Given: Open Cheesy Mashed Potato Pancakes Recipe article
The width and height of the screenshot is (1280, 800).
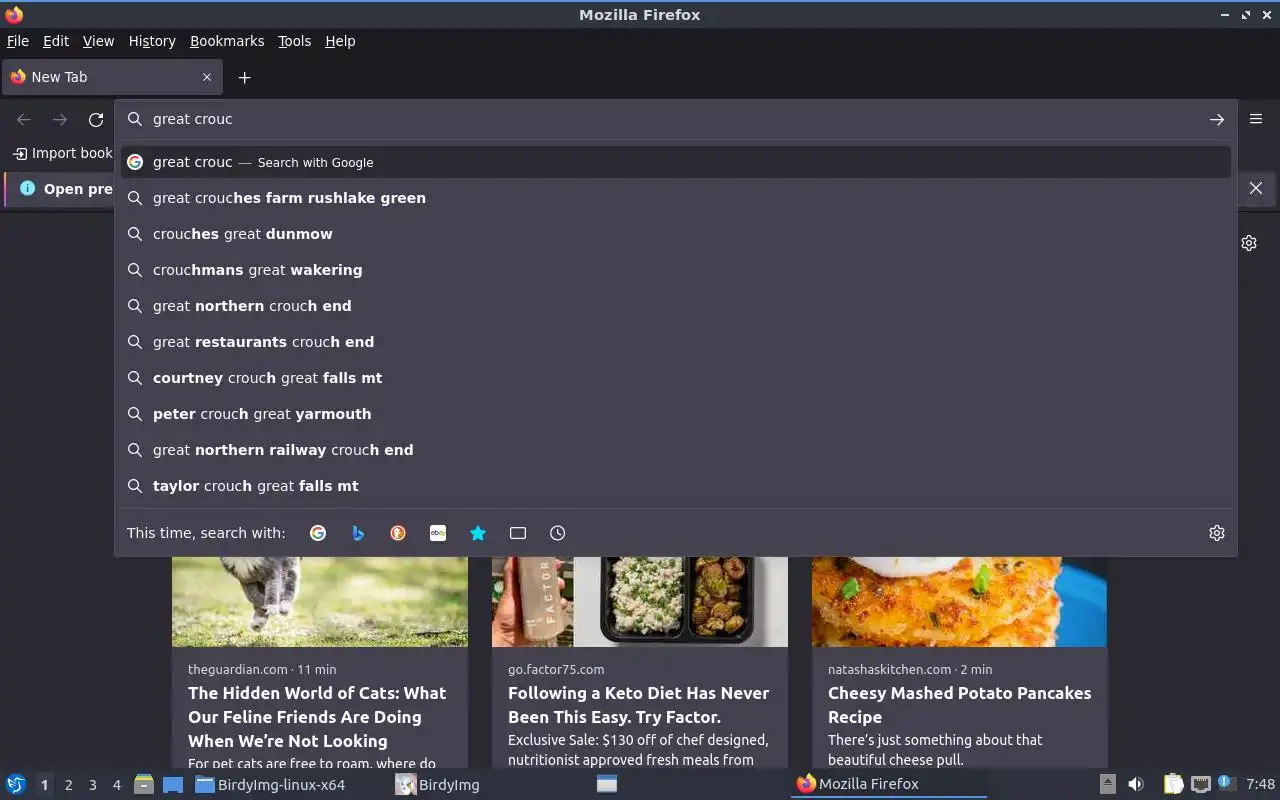Looking at the screenshot, I should tap(959, 705).
